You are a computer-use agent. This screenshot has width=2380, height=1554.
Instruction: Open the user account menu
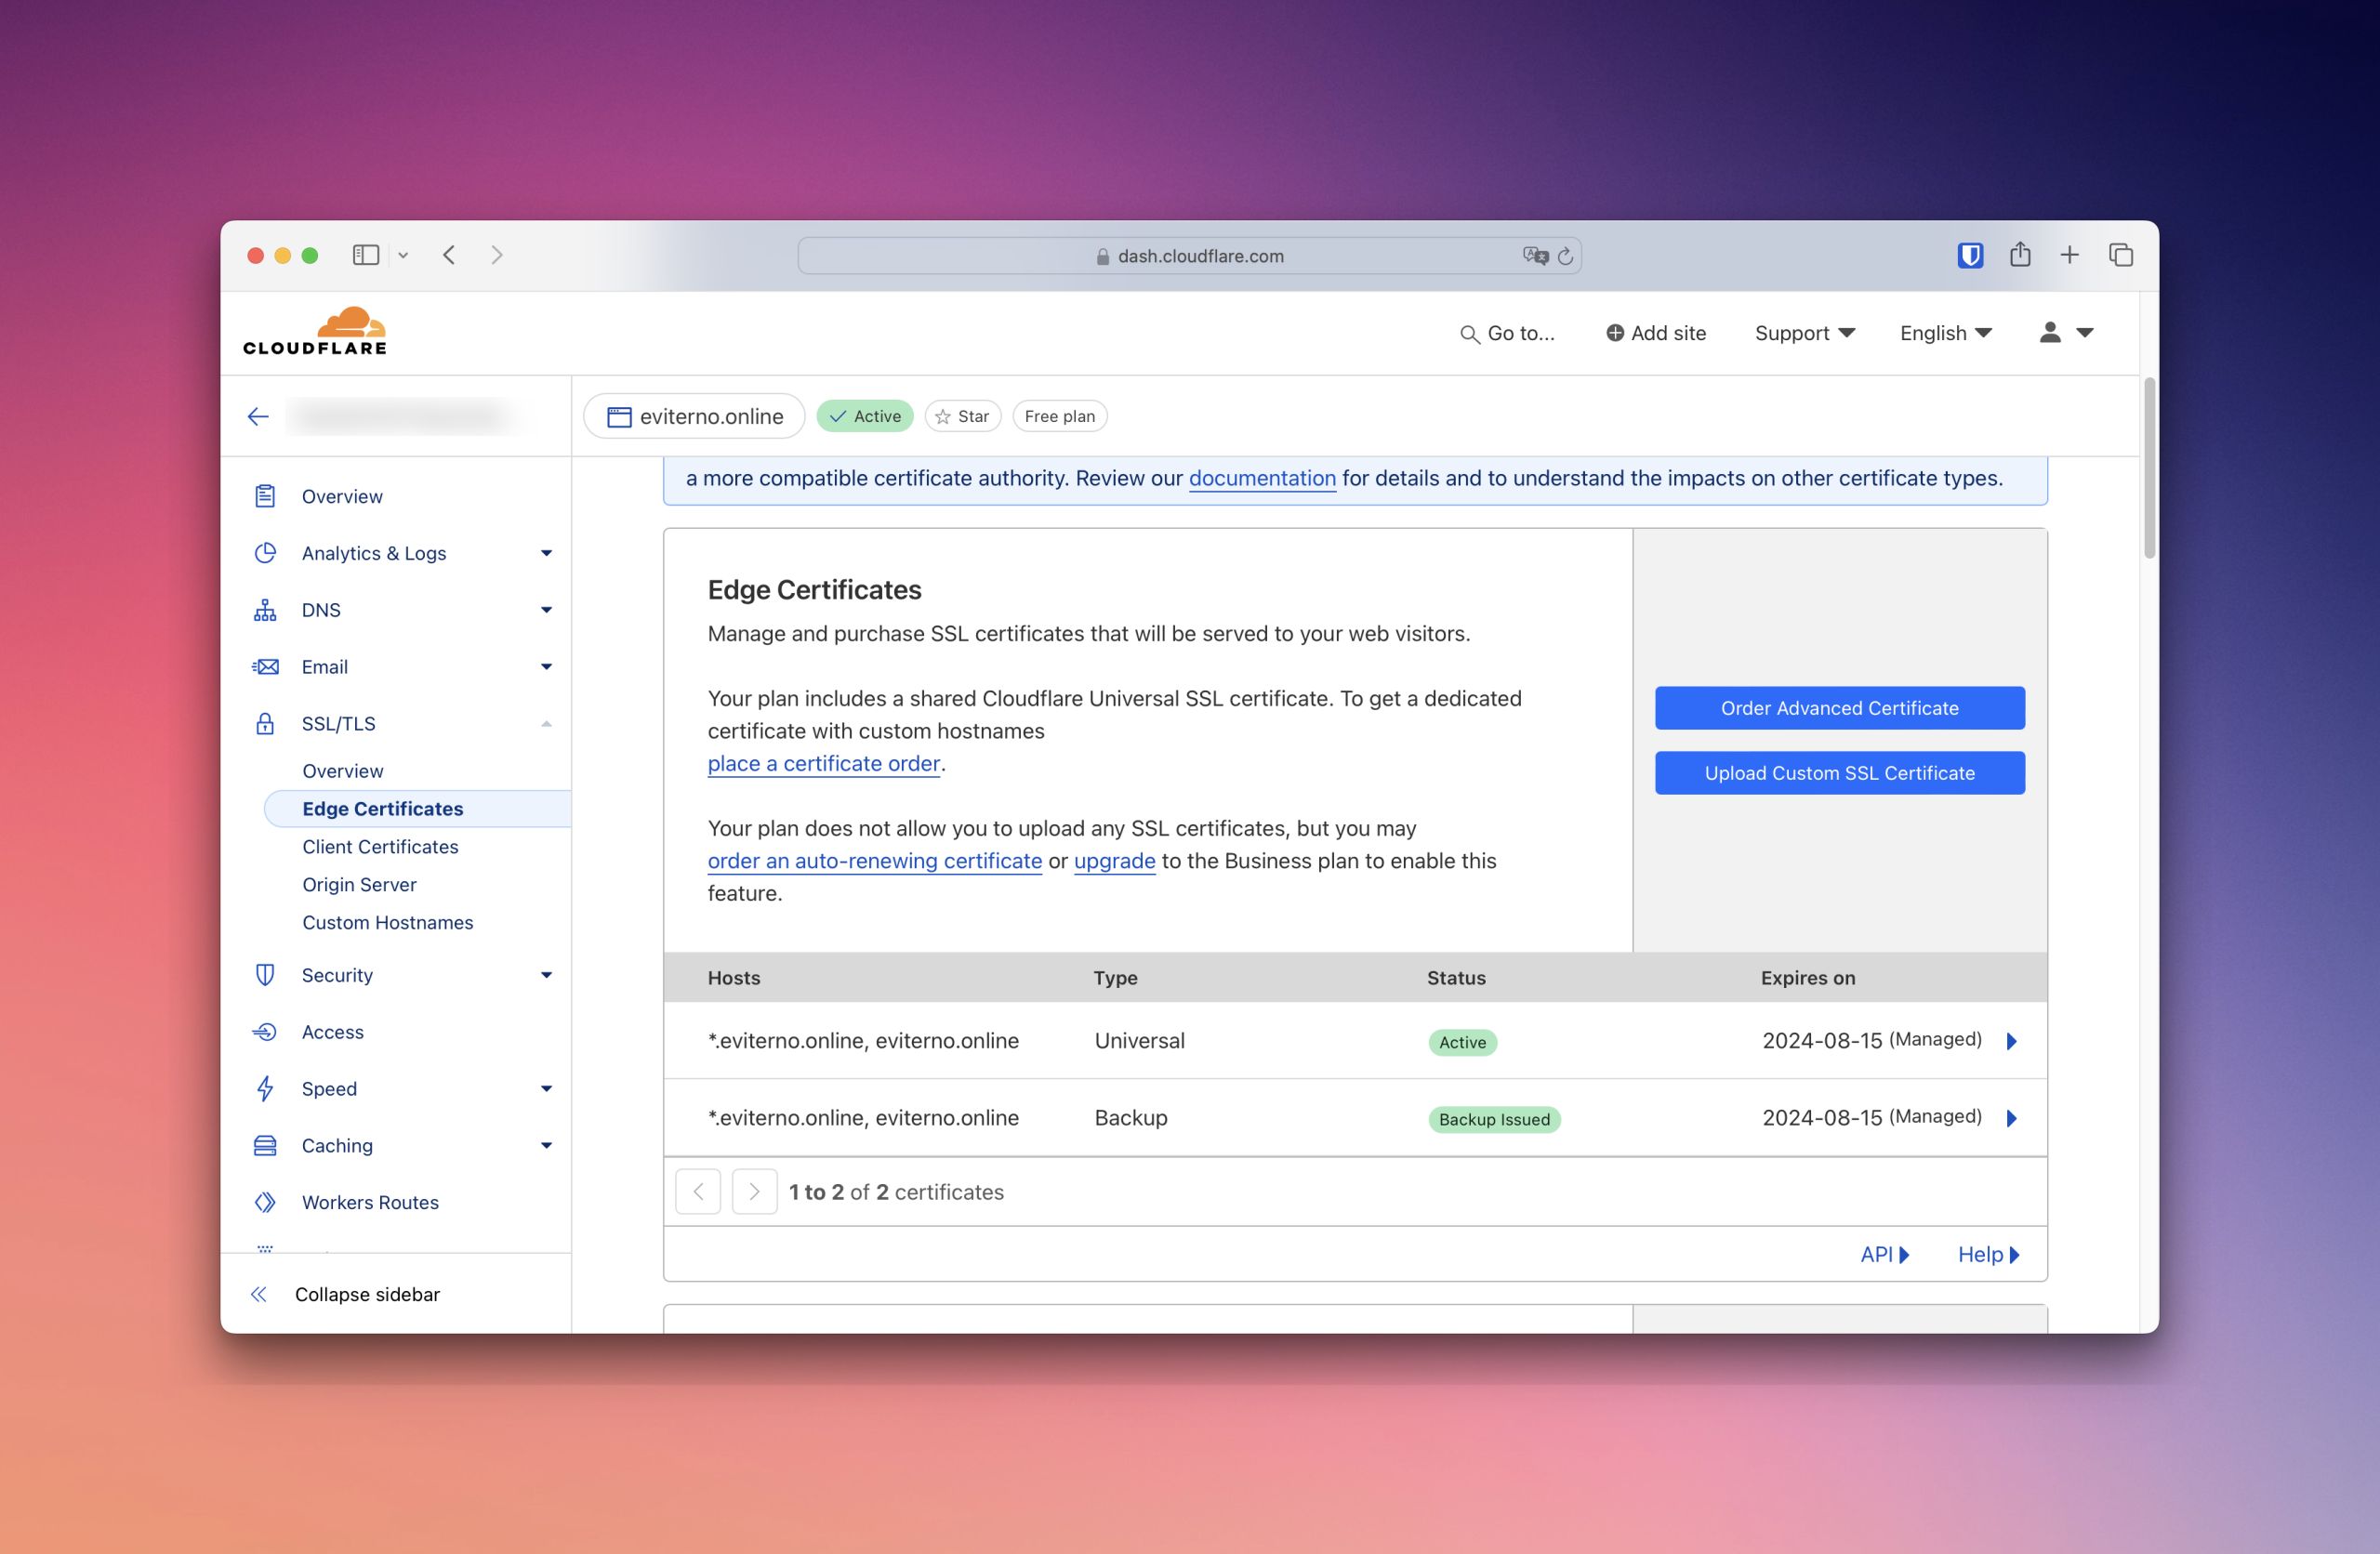(2066, 332)
